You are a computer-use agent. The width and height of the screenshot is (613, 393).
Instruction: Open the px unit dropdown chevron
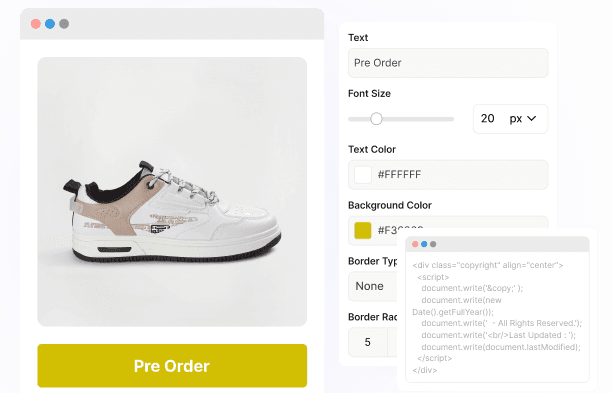coord(532,118)
